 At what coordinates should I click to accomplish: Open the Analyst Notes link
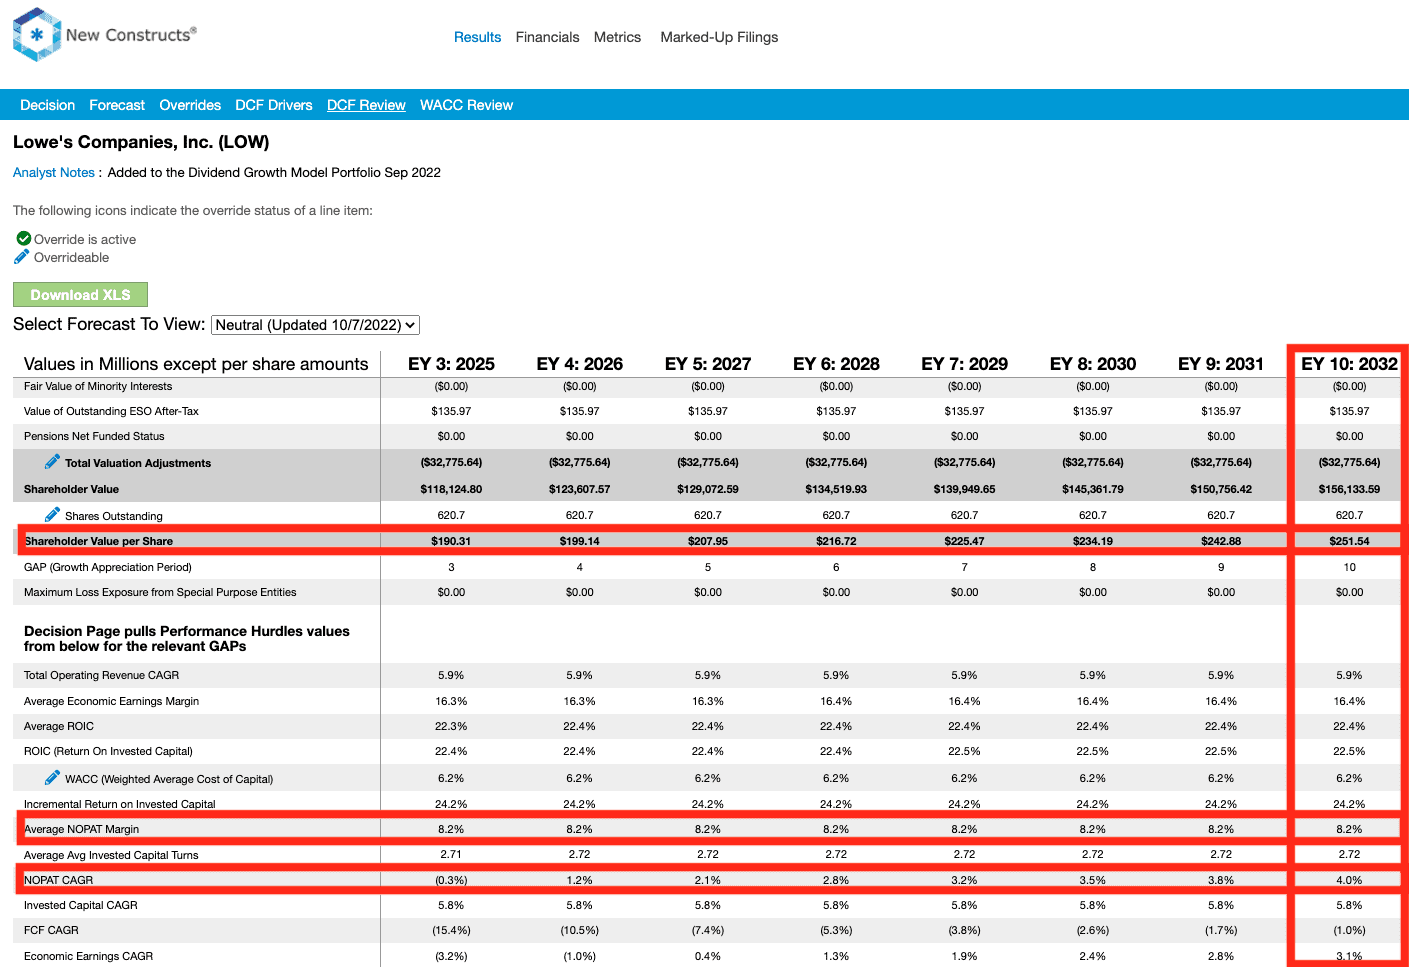click(54, 172)
